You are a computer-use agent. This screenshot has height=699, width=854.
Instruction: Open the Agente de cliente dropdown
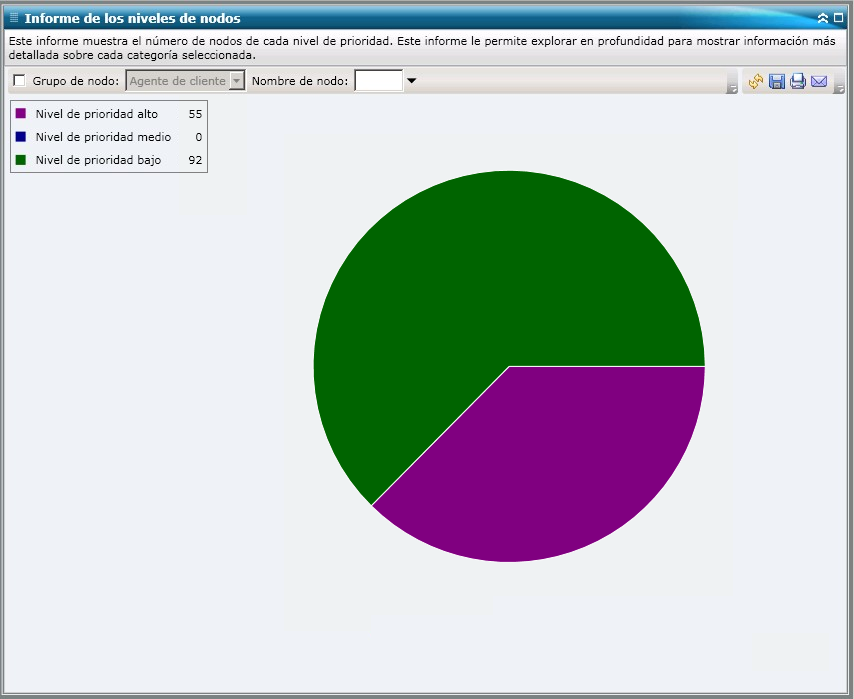click(238, 81)
